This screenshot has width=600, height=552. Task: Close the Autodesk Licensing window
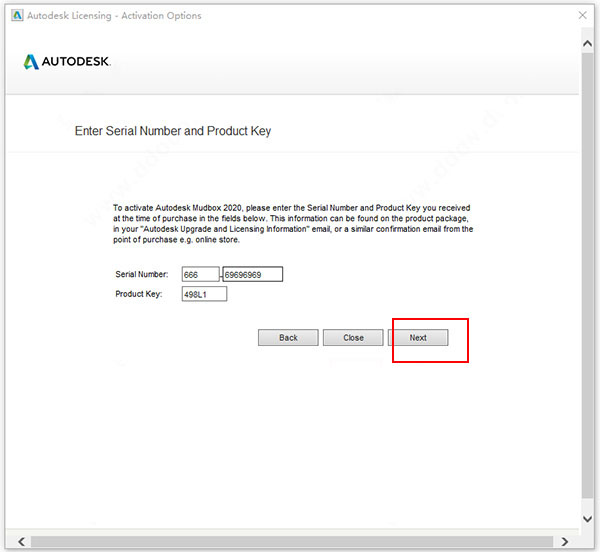click(x=582, y=15)
